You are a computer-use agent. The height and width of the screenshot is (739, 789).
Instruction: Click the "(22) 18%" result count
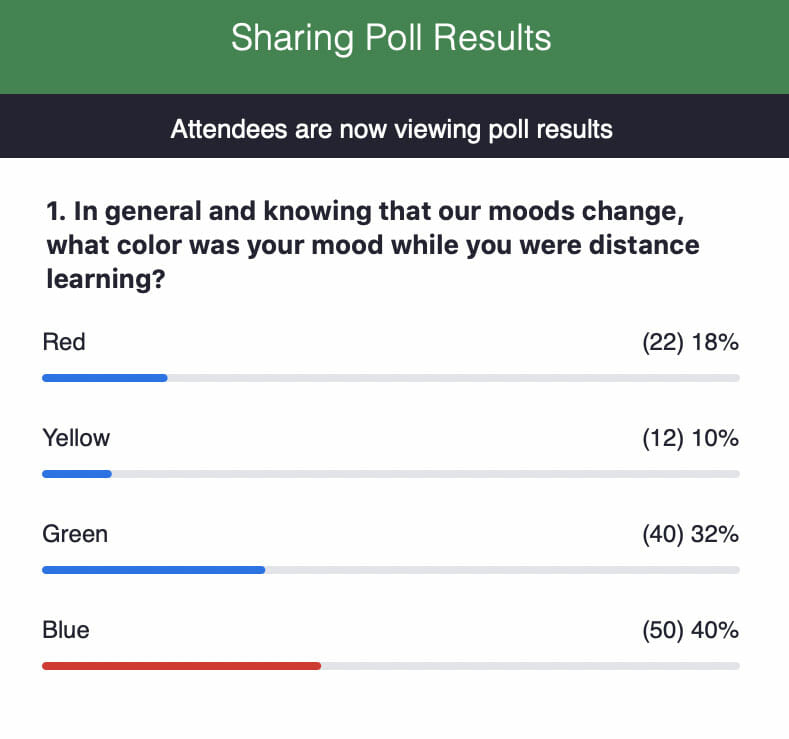pos(690,343)
